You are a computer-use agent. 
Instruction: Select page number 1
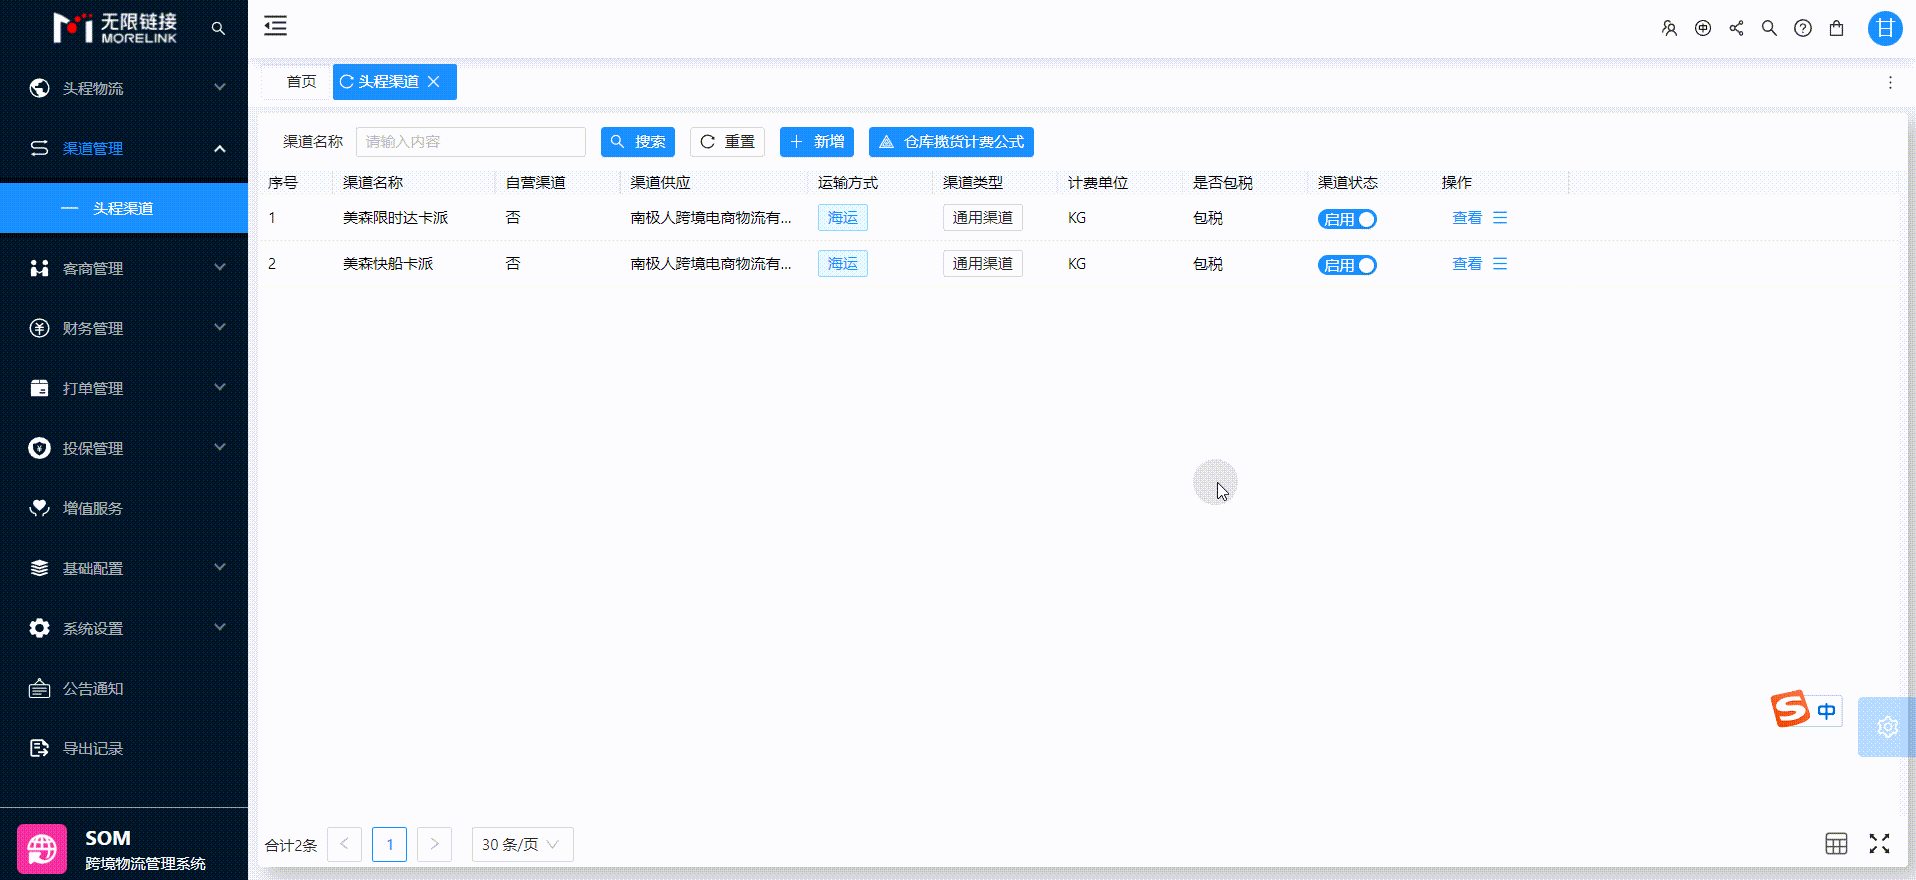(389, 844)
